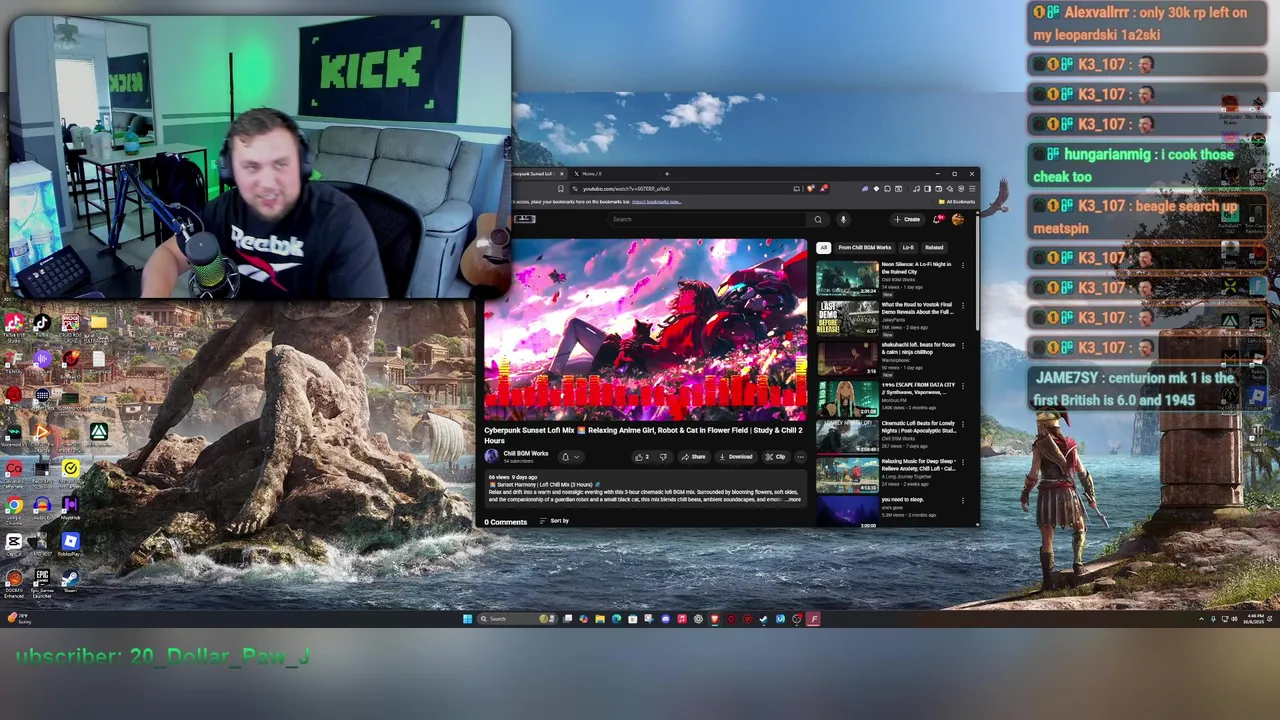This screenshot has height=720, width=1280.
Task: Like the Cyberpunk Sunset Lofi Mix video
Action: pos(641,457)
